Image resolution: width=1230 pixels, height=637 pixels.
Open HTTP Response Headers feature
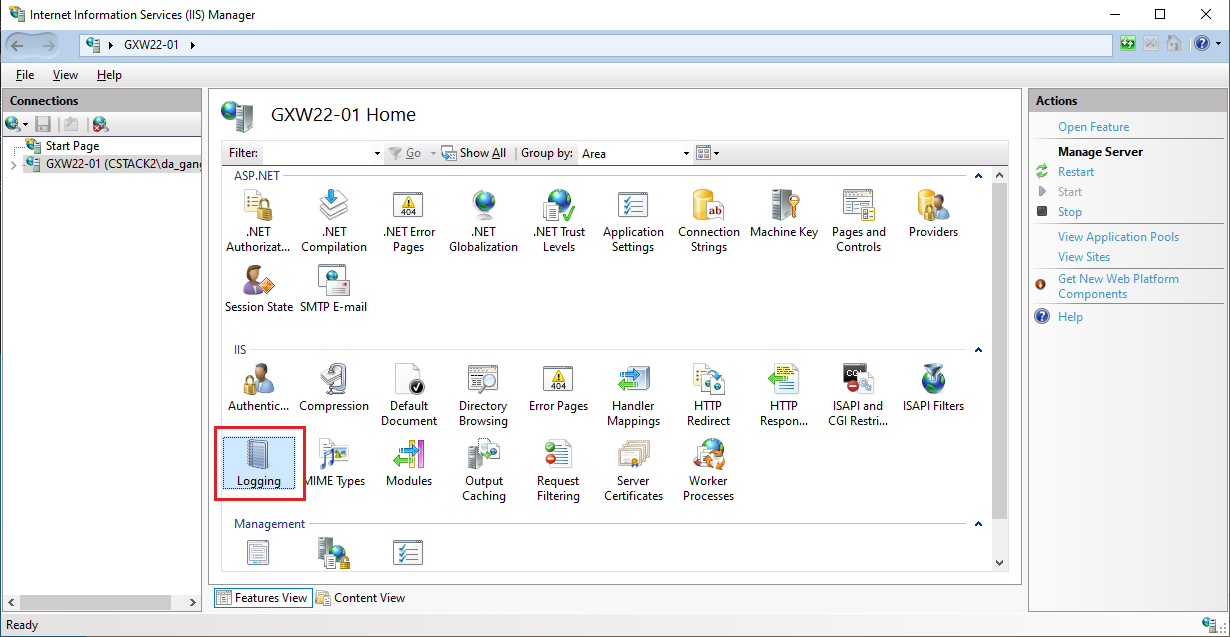(x=784, y=395)
